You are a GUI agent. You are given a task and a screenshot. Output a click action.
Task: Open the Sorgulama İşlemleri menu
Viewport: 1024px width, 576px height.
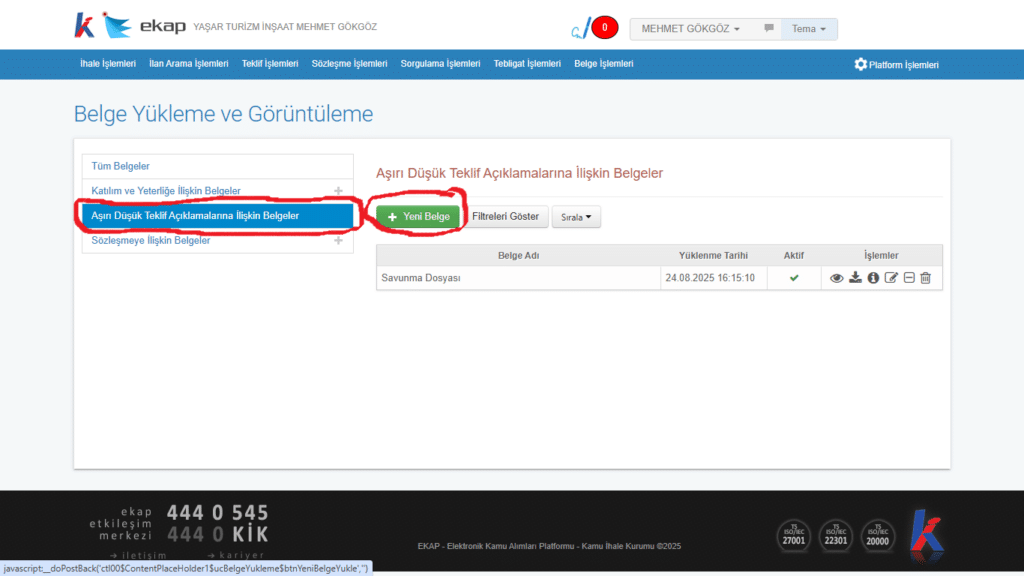(x=439, y=63)
